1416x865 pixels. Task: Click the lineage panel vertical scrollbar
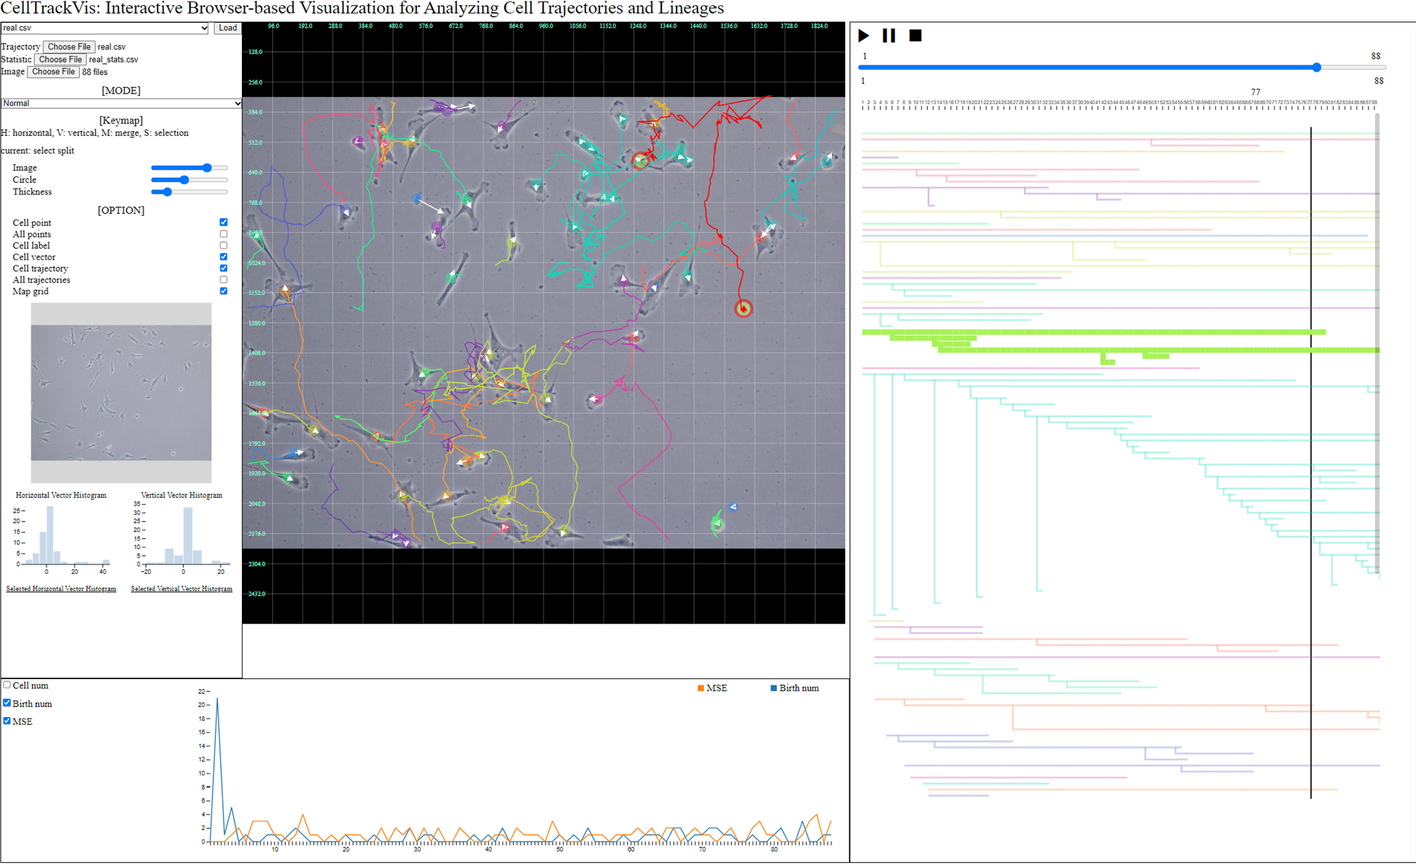pyautogui.click(x=1379, y=343)
